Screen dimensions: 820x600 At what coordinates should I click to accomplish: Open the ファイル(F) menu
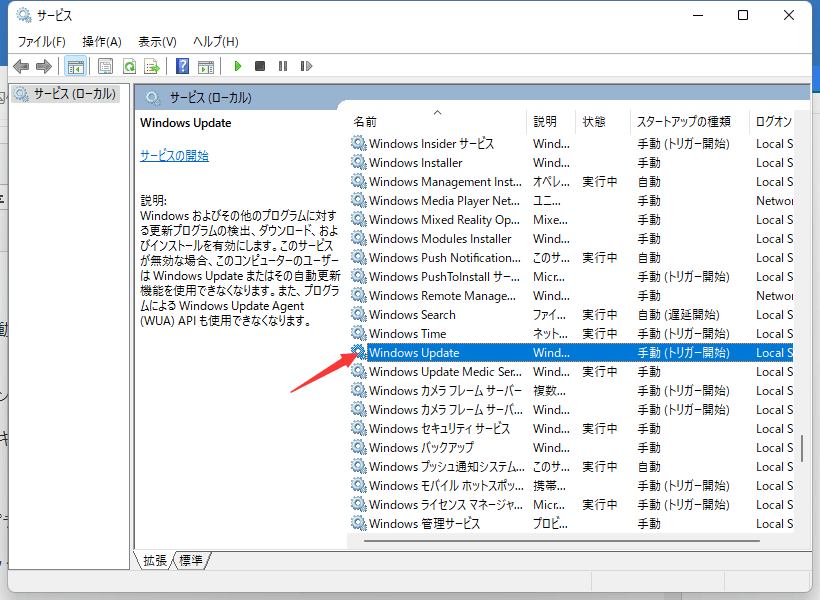[39, 42]
